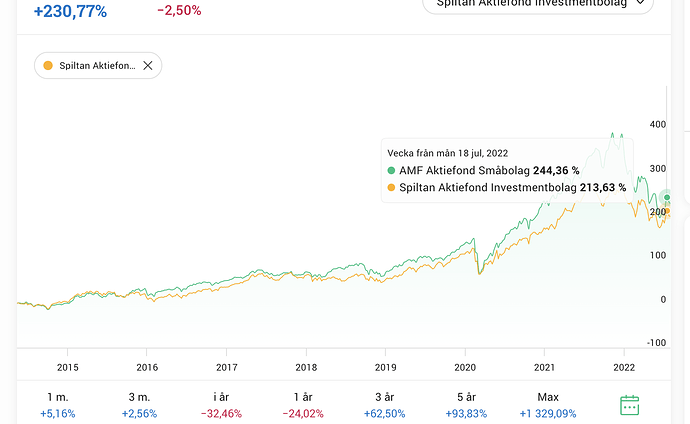Click the orange Spiltan legend dot in tooltip
The image size is (690, 424).
(391, 187)
